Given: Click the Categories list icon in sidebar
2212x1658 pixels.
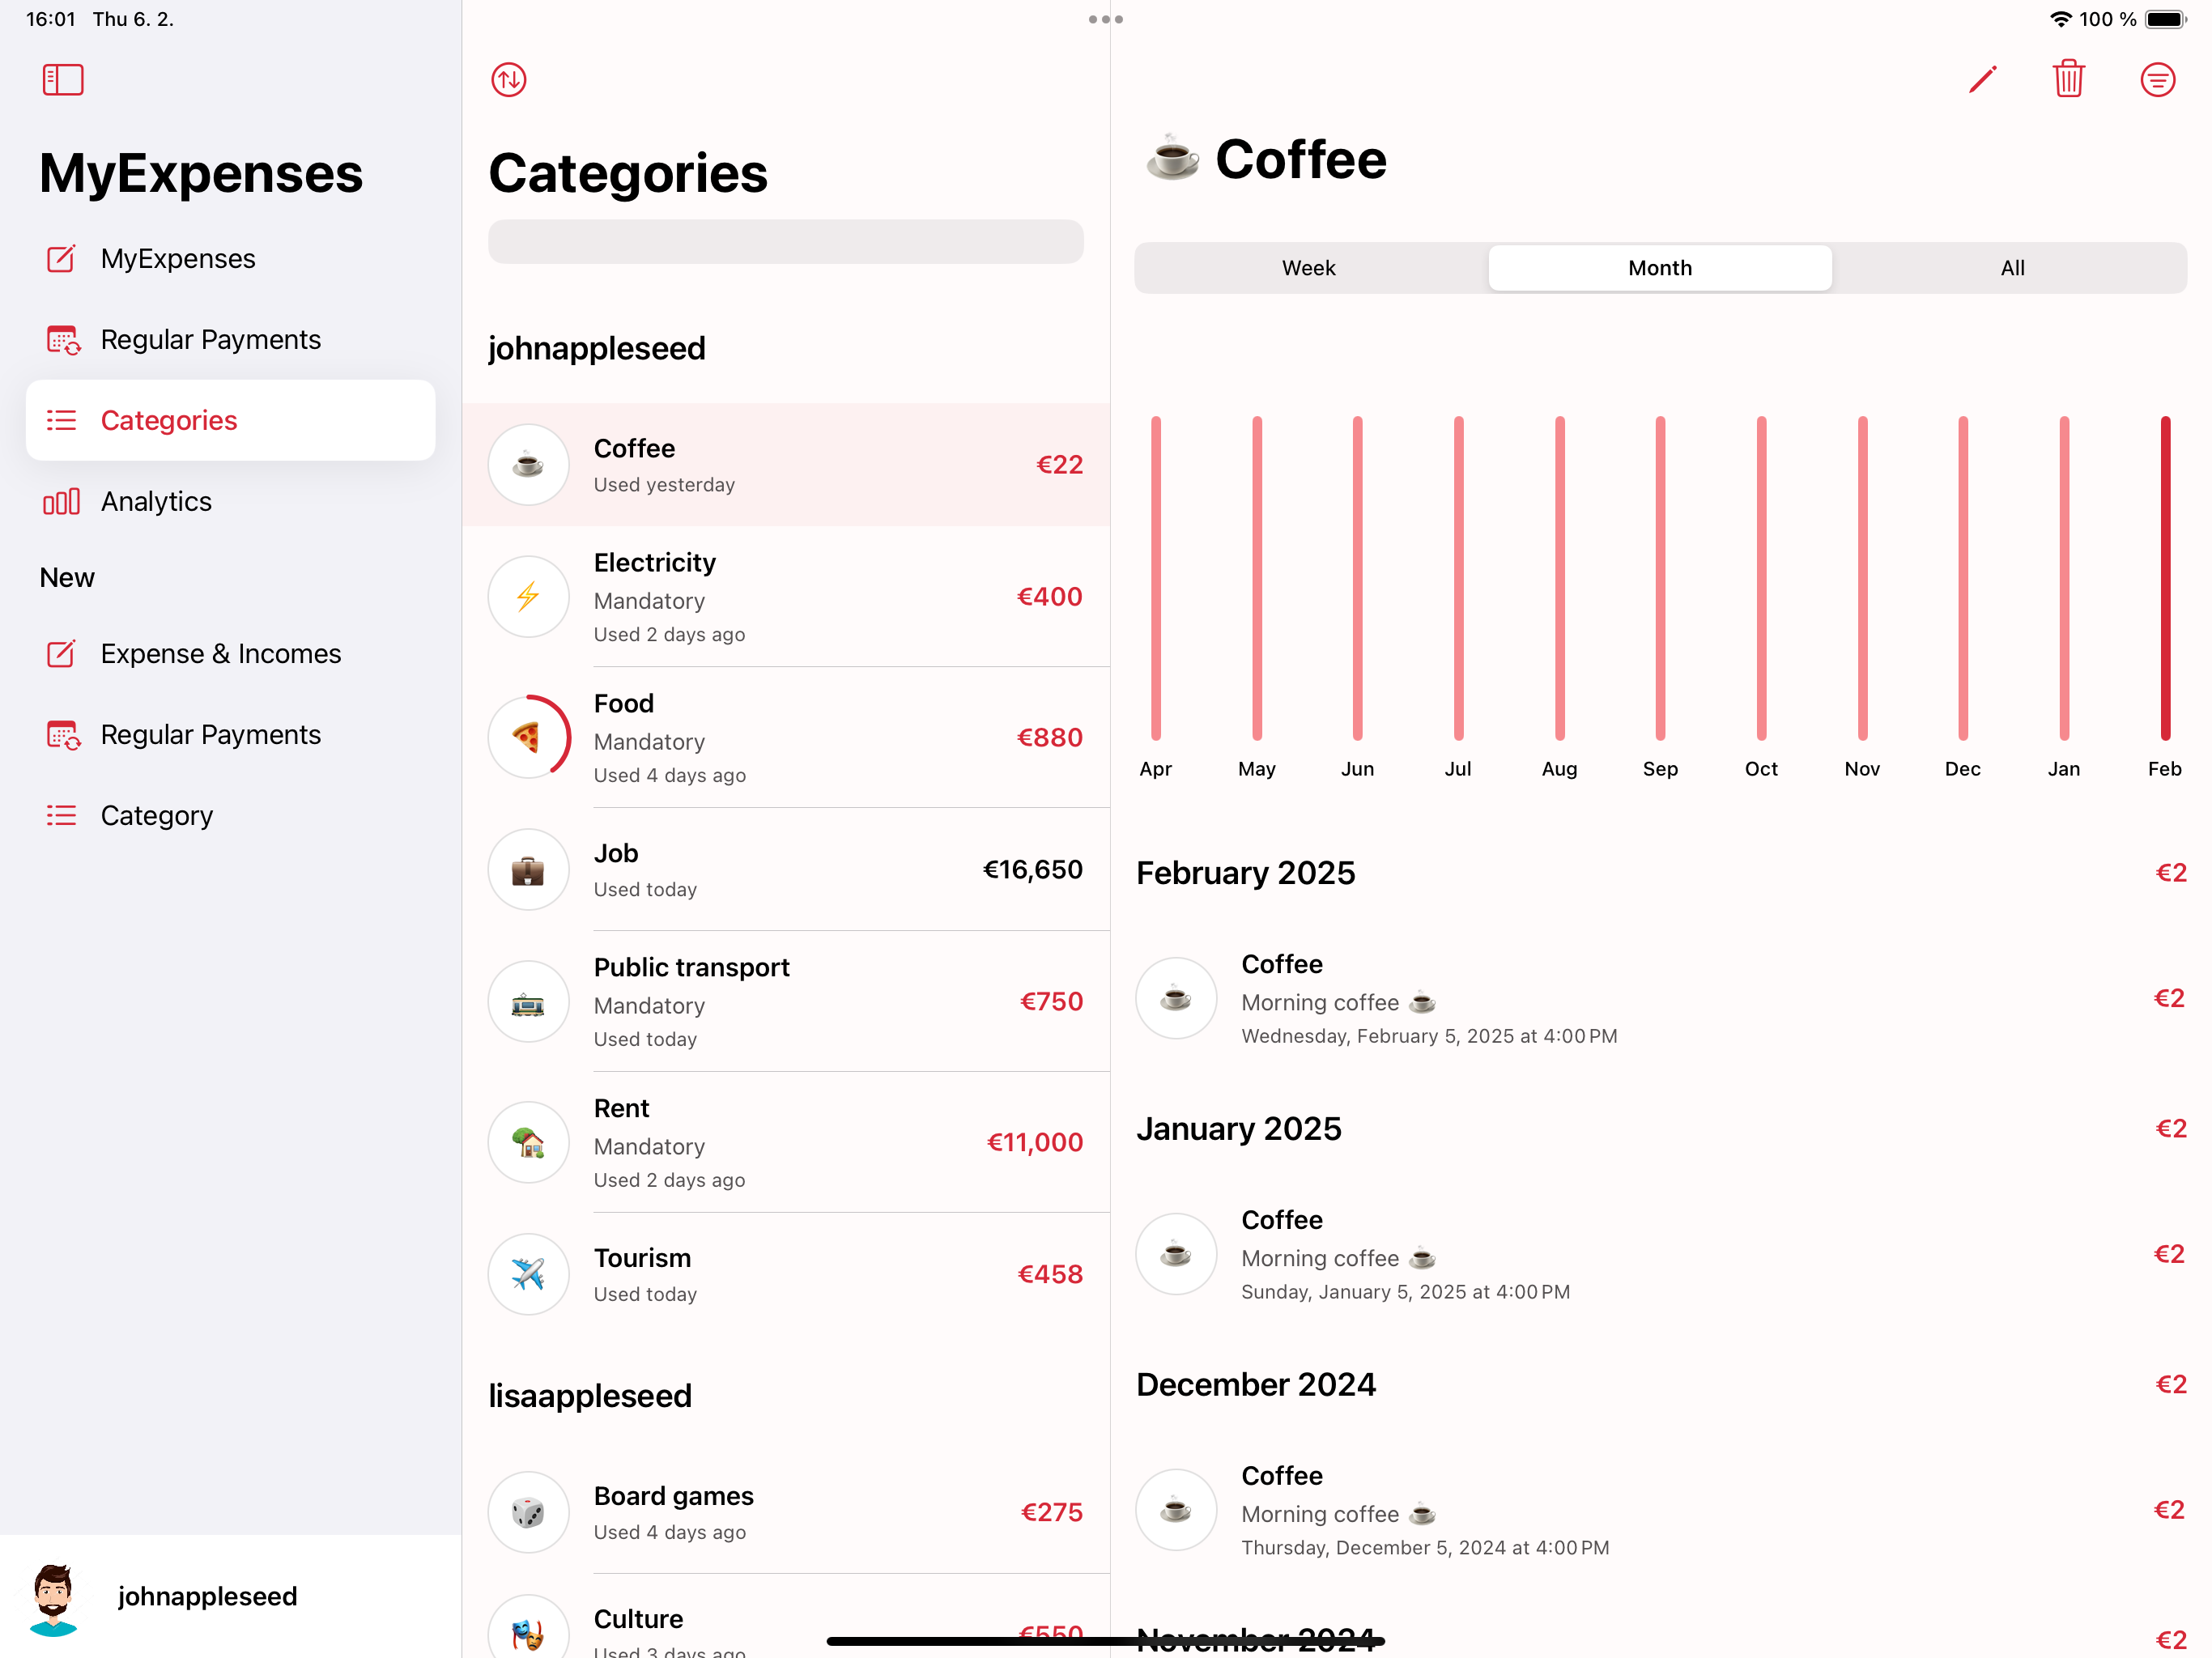Looking at the screenshot, I should tap(61, 421).
